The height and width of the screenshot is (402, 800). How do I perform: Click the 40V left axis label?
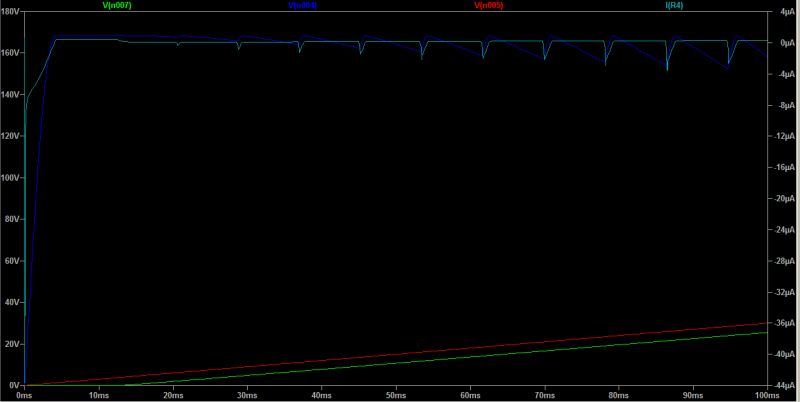click(x=12, y=302)
